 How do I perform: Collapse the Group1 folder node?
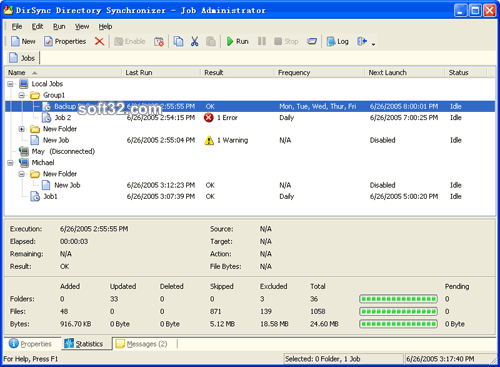coord(22,95)
